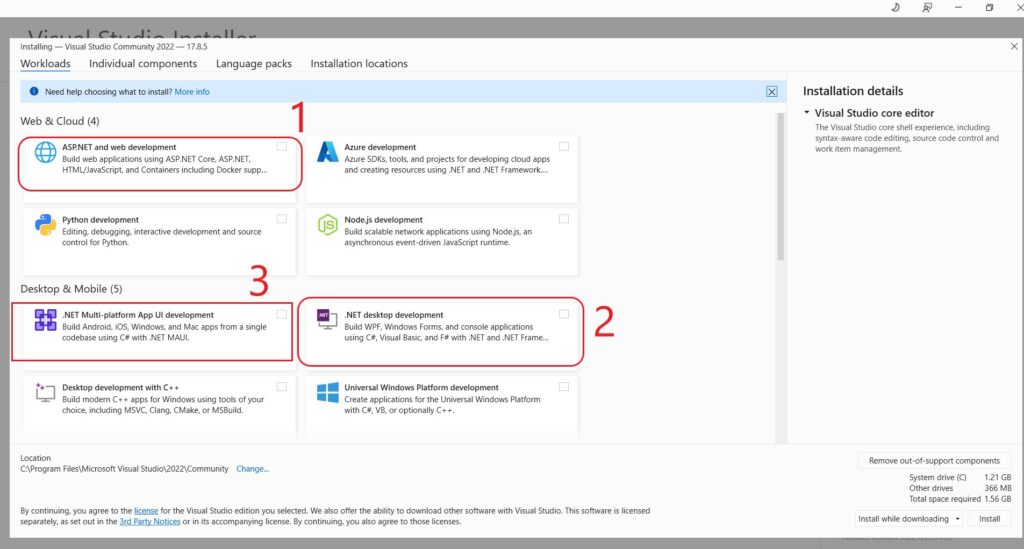Click the .NET MAUI workload icon
This screenshot has height=549, width=1024.
[x=46, y=320]
